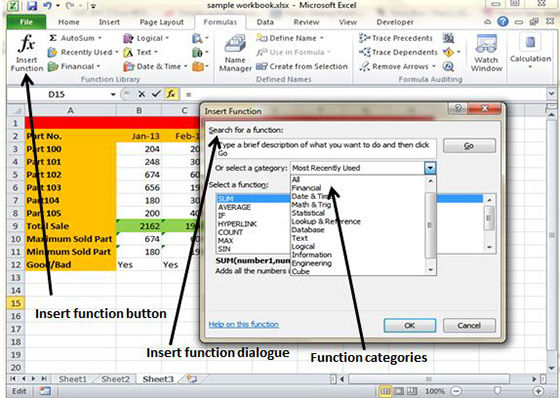This screenshot has width=560, height=398.
Task: Open Name Manager
Action: (x=235, y=53)
